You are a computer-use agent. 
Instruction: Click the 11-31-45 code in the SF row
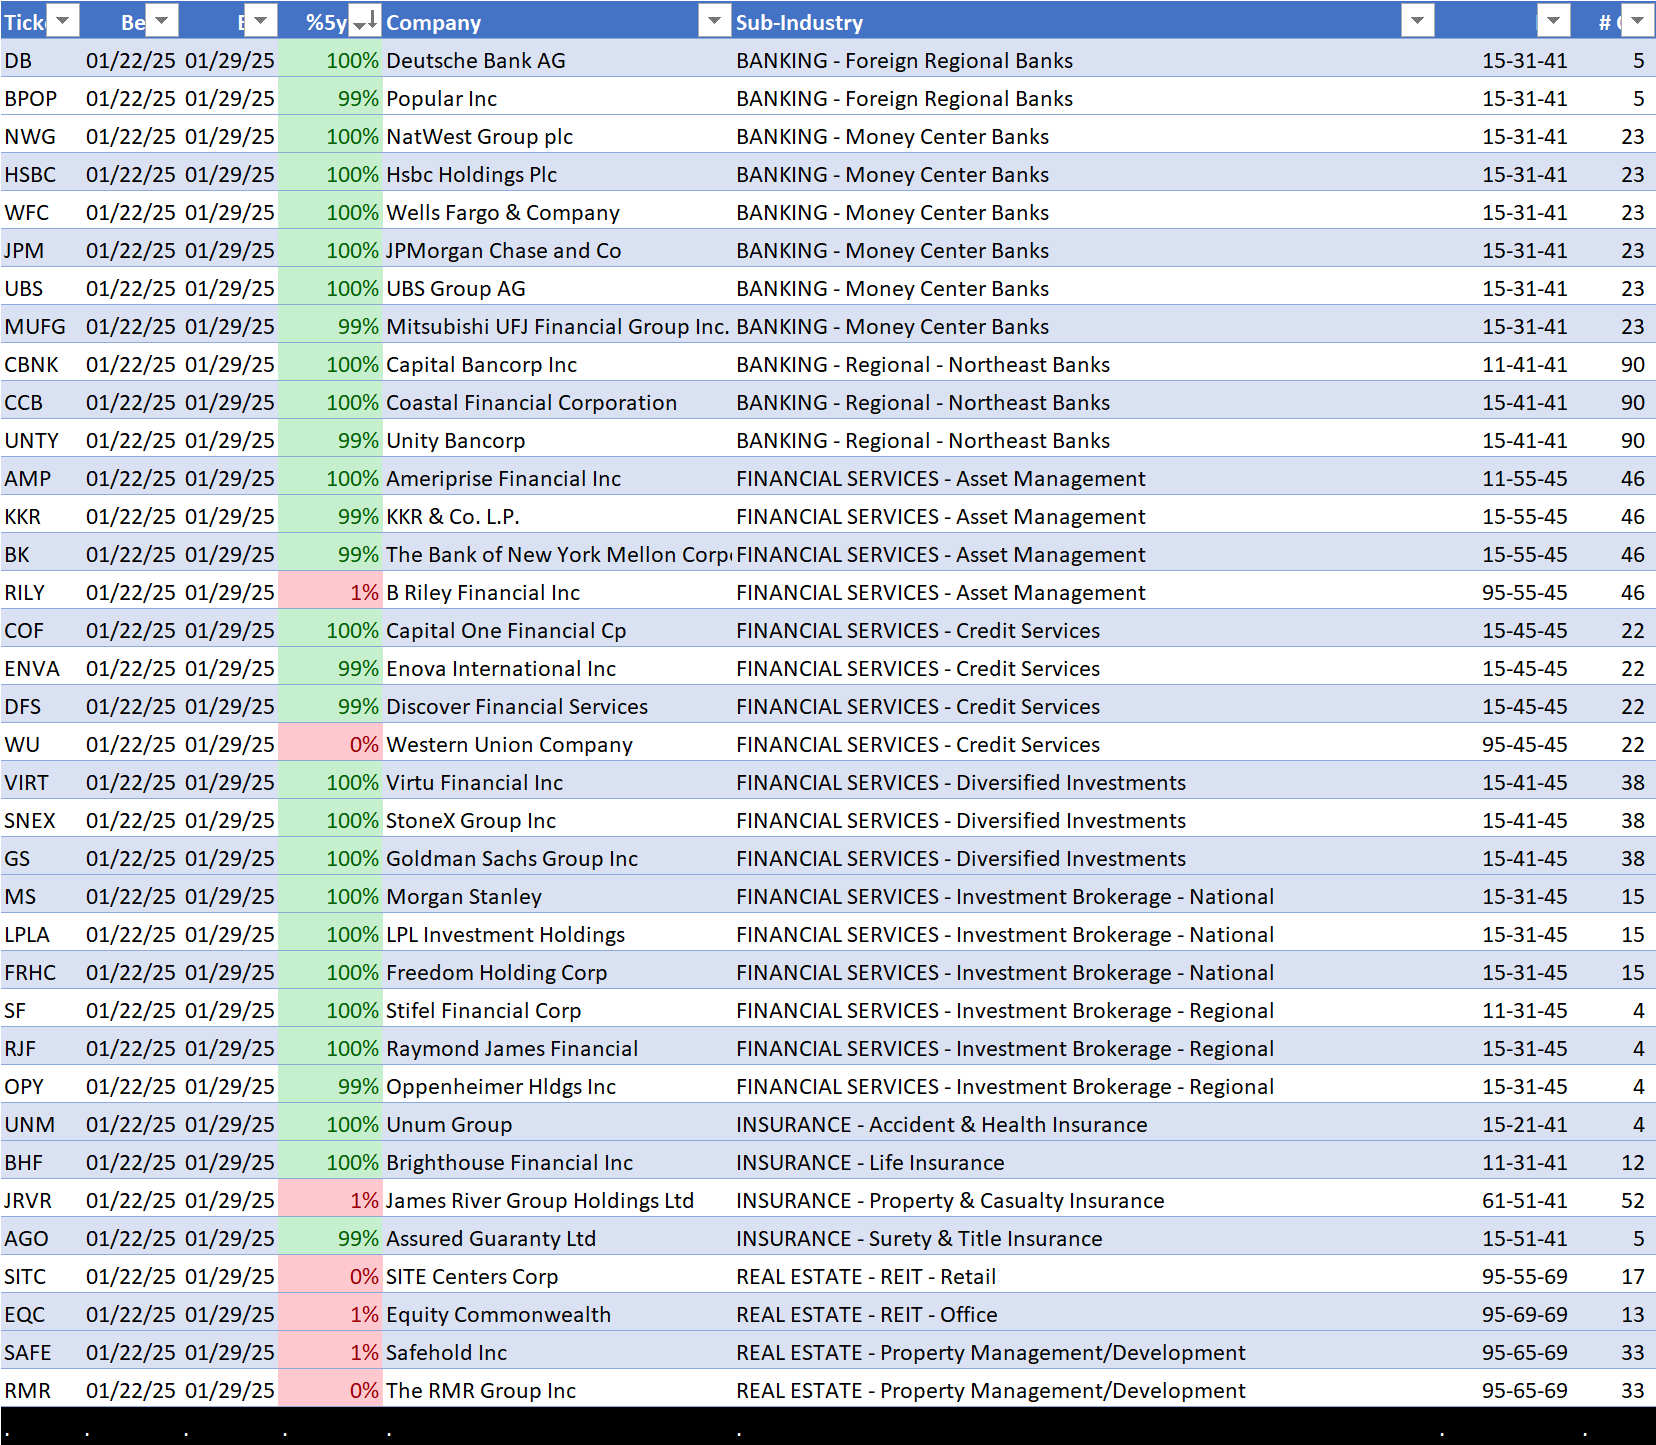(1524, 1011)
